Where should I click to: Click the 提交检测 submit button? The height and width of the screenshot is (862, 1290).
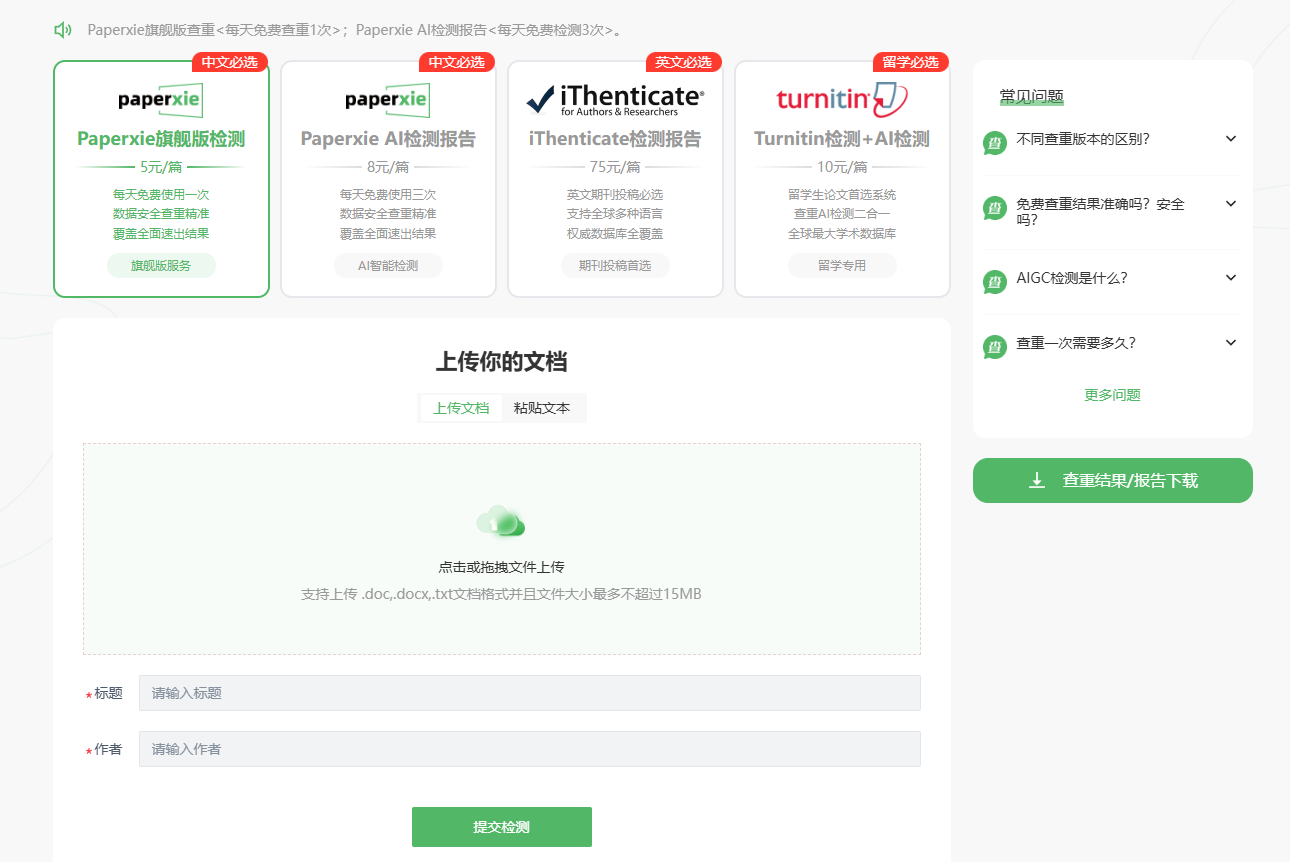(x=502, y=827)
